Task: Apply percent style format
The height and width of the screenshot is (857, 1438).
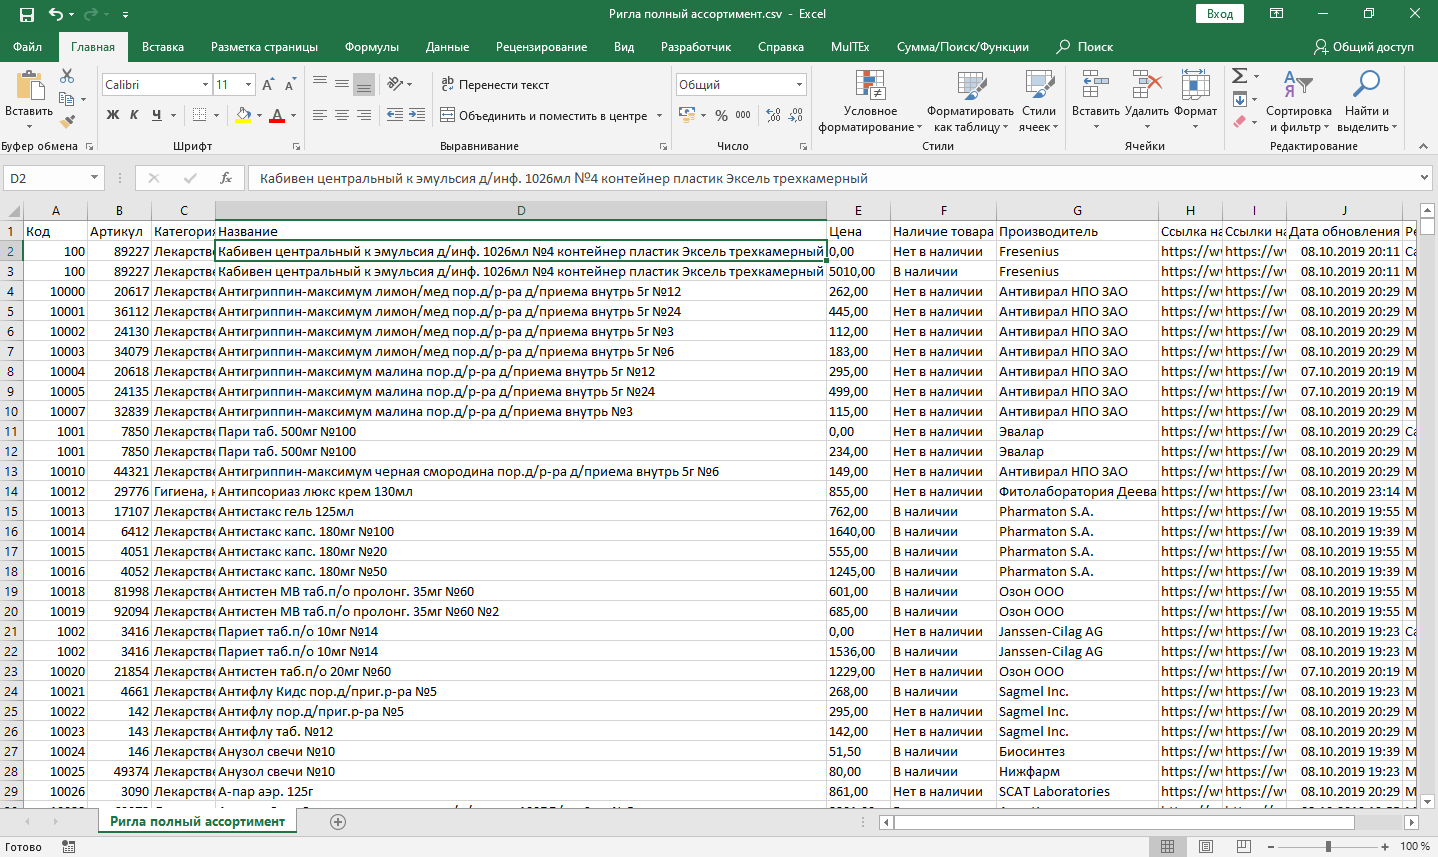Action: tap(721, 115)
